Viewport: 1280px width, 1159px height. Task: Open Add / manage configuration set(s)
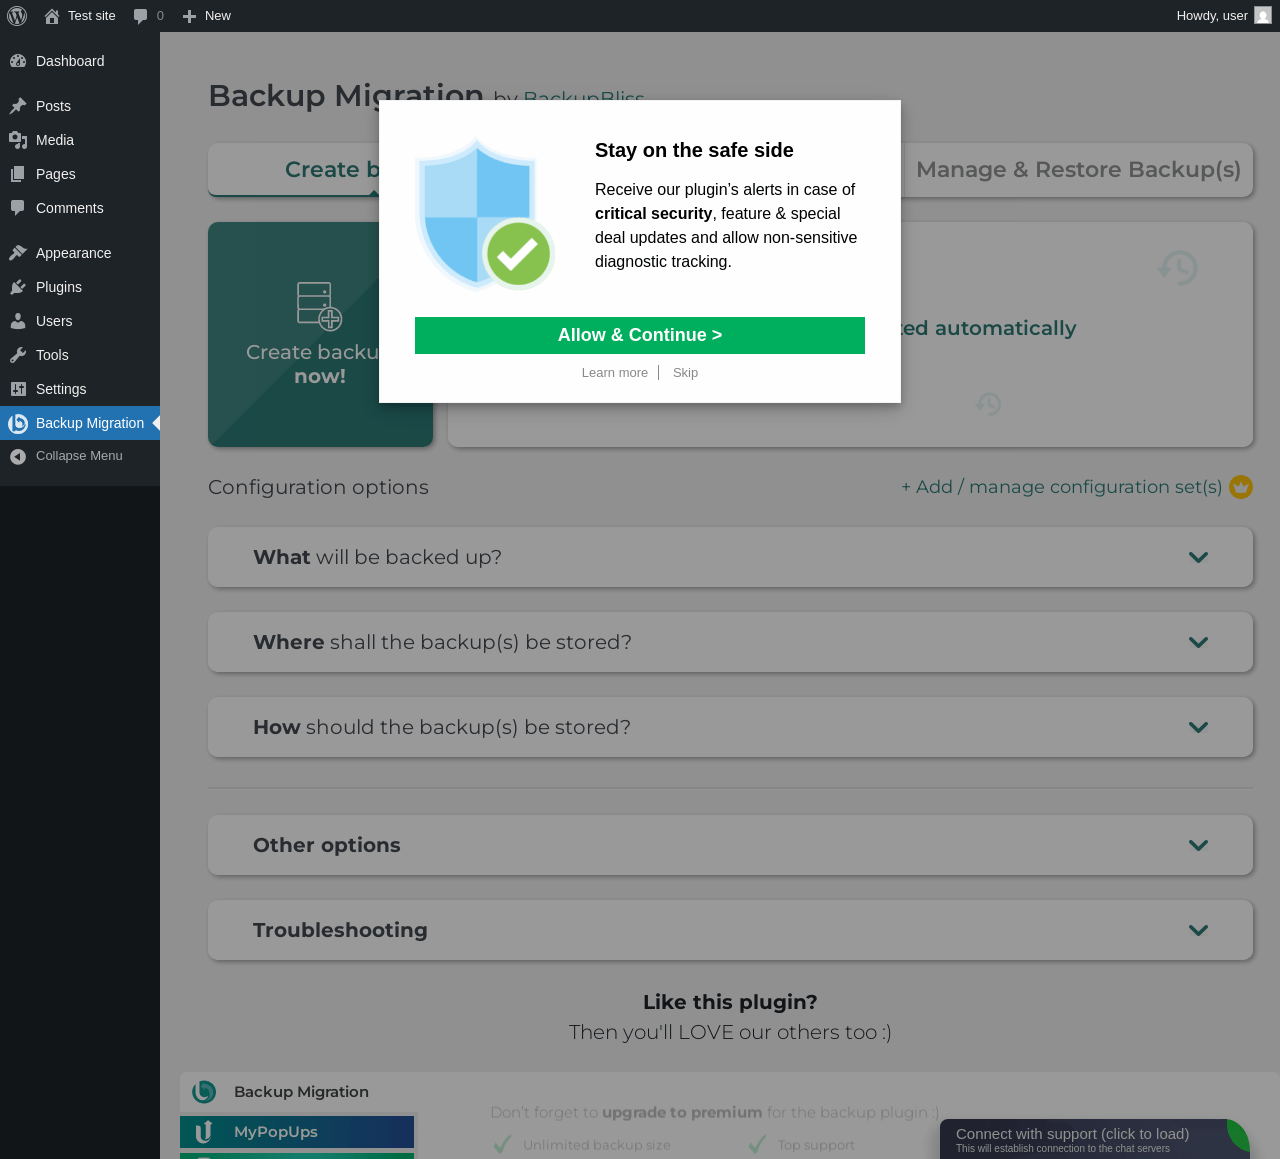(x=1062, y=487)
